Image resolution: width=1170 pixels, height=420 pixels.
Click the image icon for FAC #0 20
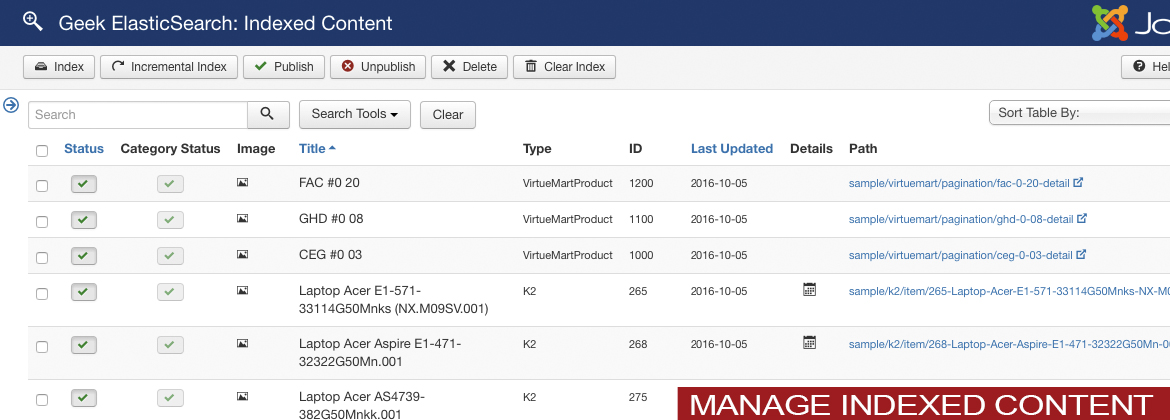click(x=242, y=183)
